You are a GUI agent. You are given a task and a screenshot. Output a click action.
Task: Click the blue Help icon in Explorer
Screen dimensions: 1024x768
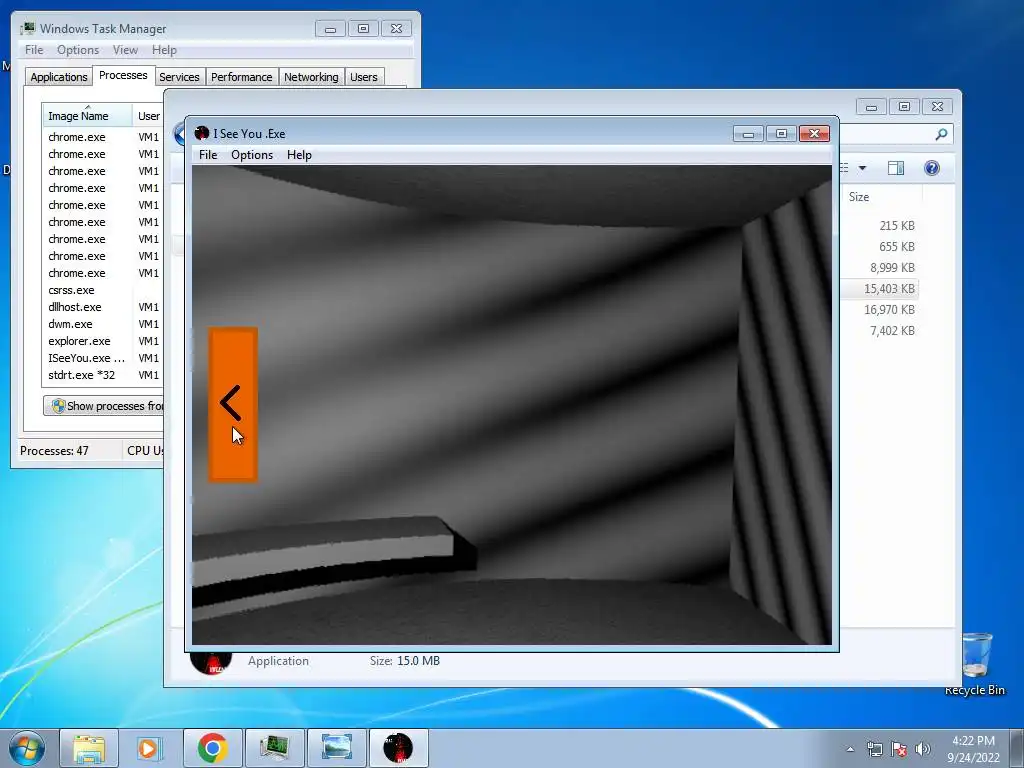click(x=932, y=168)
